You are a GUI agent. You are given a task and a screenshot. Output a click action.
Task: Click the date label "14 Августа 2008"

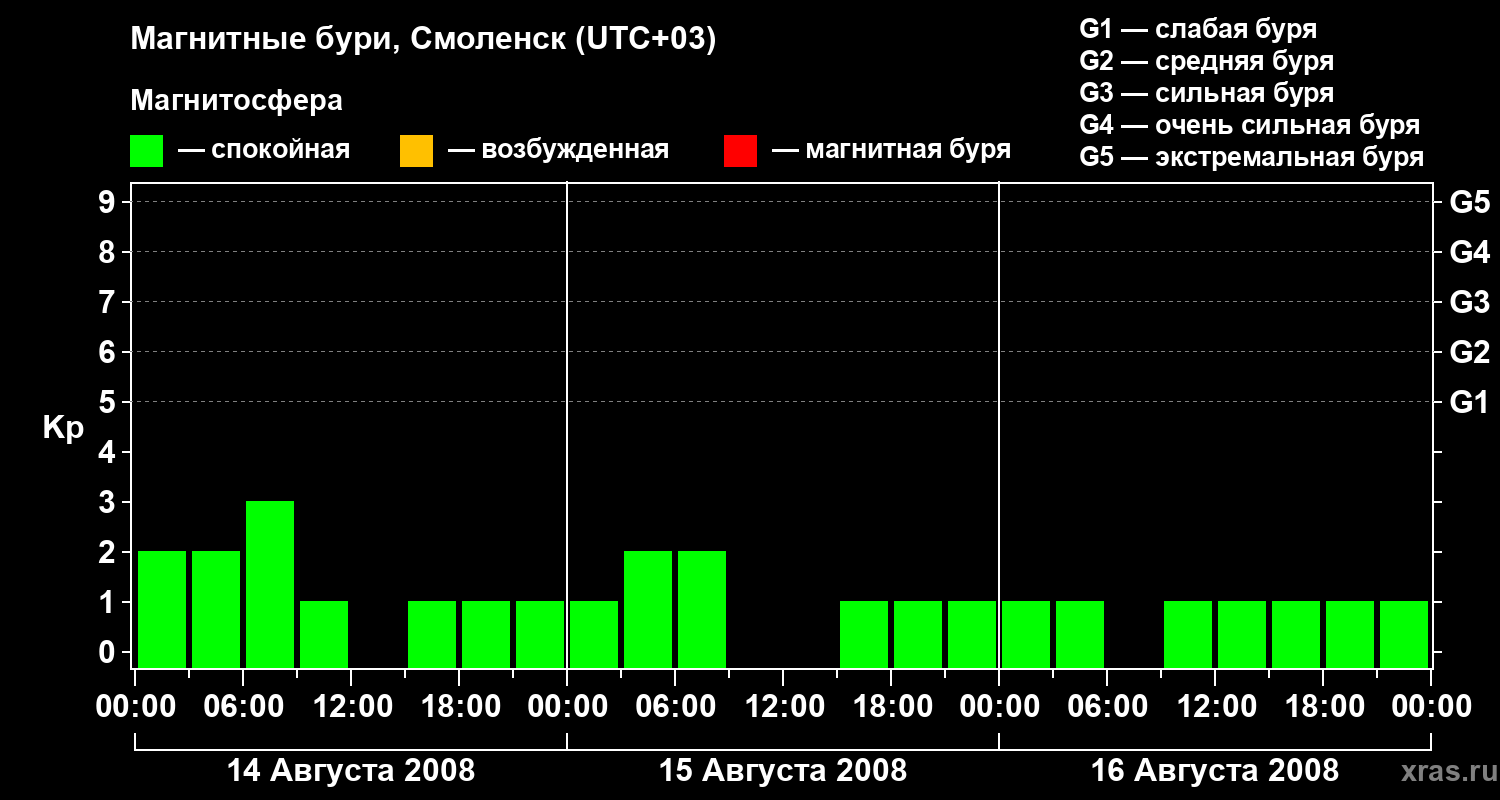click(351, 771)
